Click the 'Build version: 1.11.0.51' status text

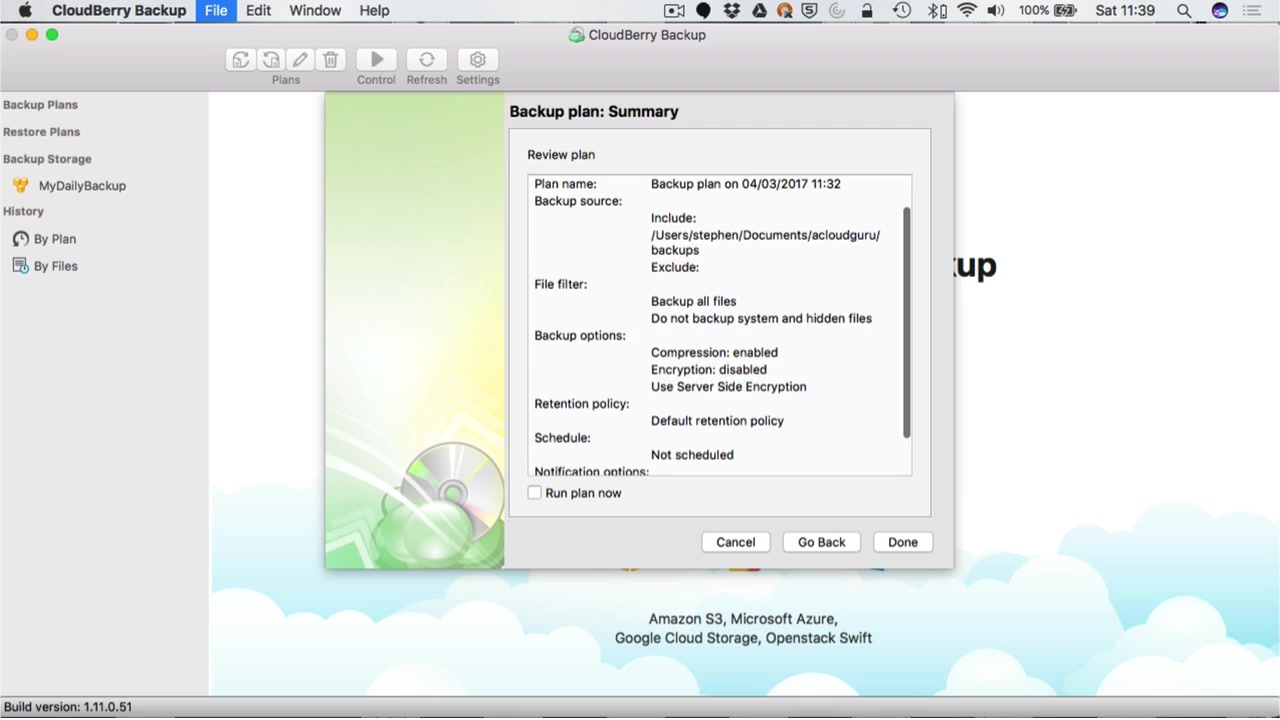68,707
